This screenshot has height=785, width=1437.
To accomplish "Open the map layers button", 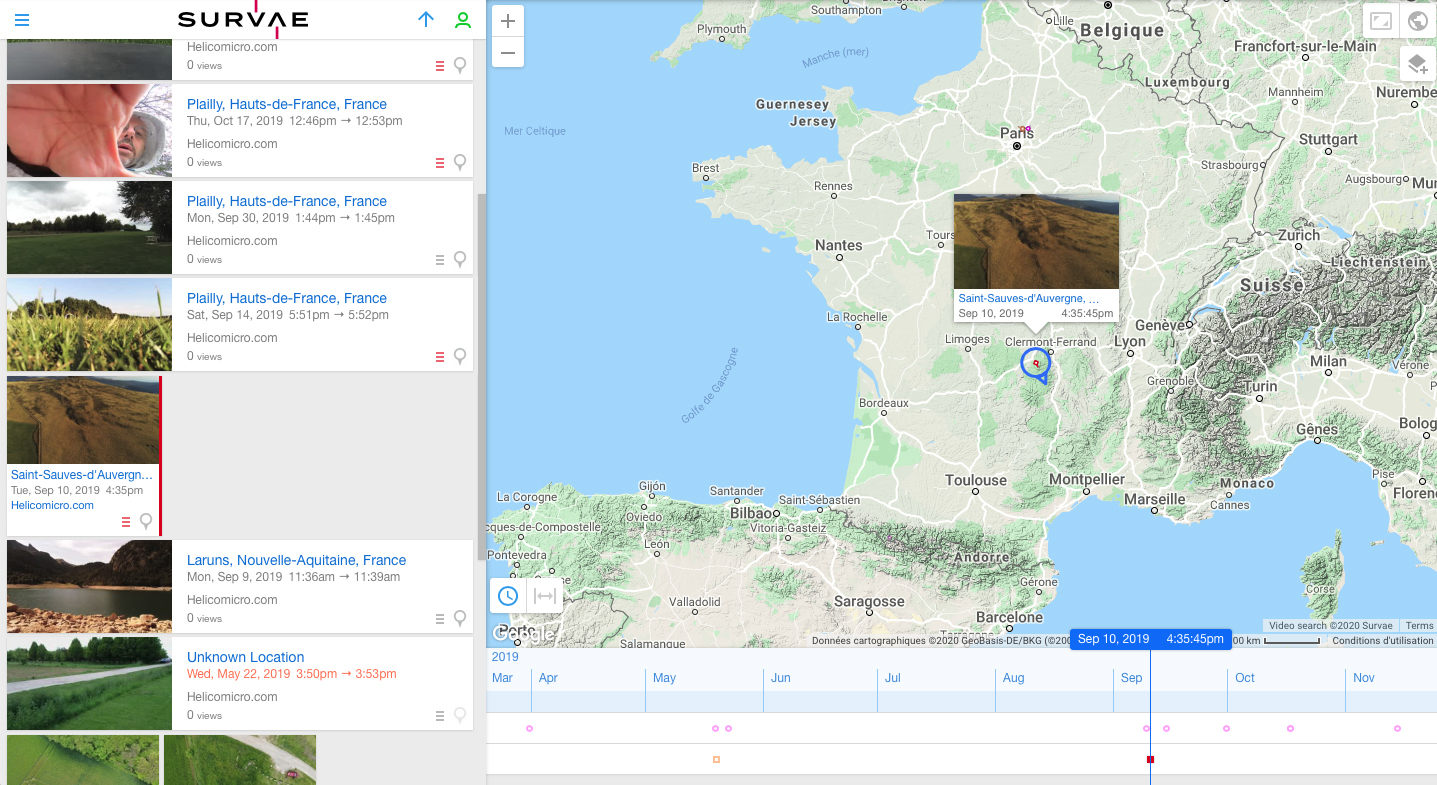I will pos(1417,65).
